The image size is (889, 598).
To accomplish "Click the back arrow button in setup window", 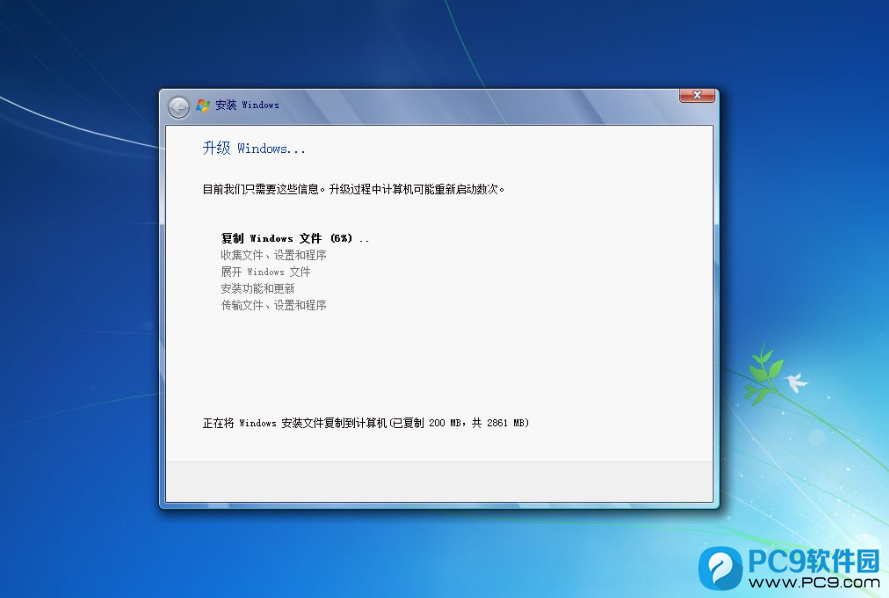I will coord(179,107).
